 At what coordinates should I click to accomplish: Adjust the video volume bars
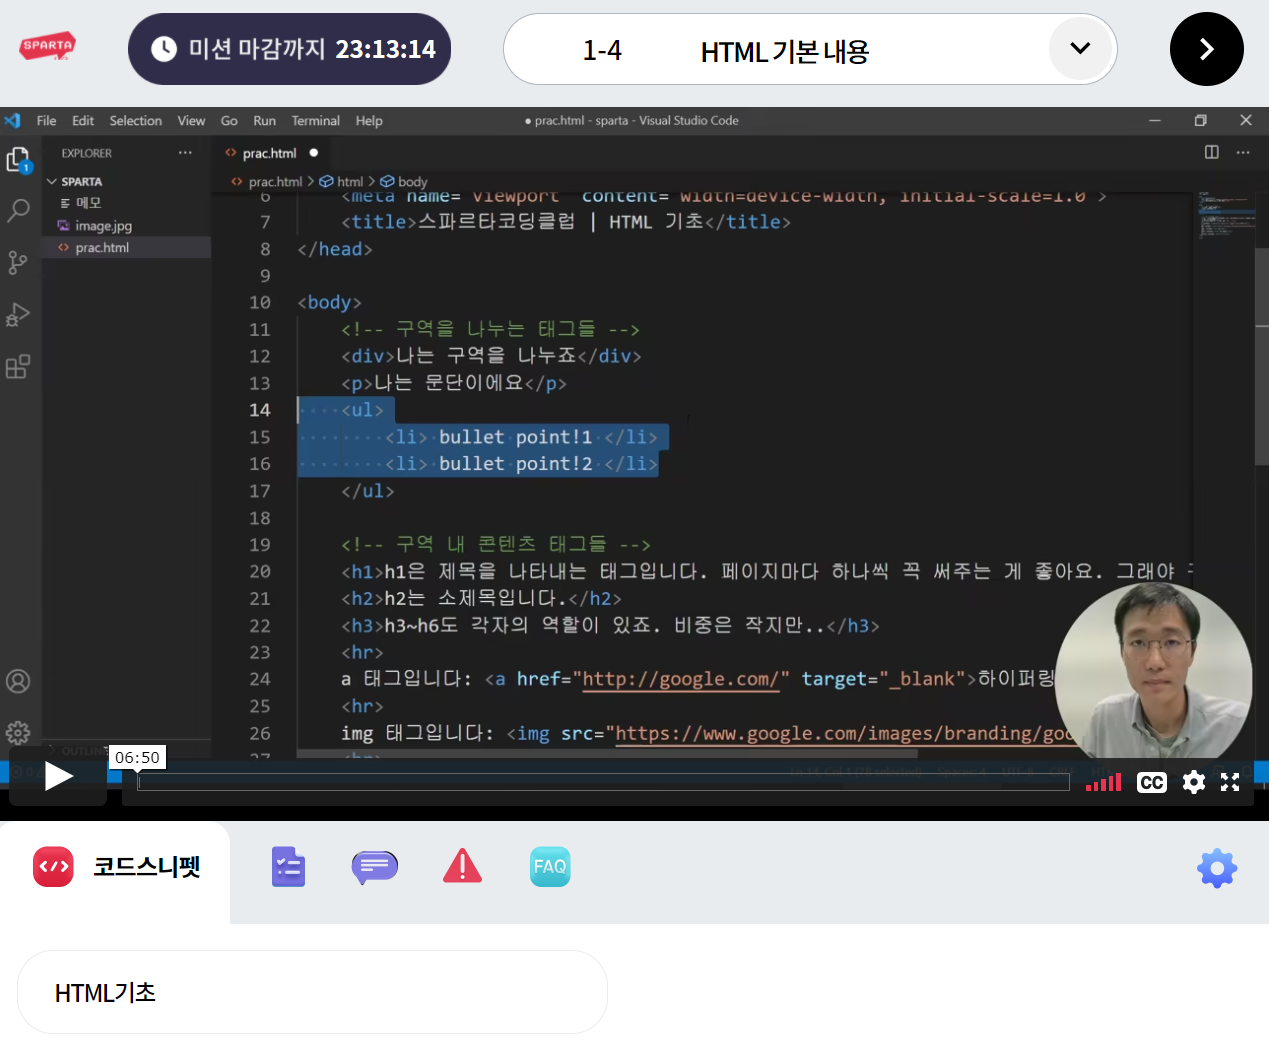pos(1103,782)
